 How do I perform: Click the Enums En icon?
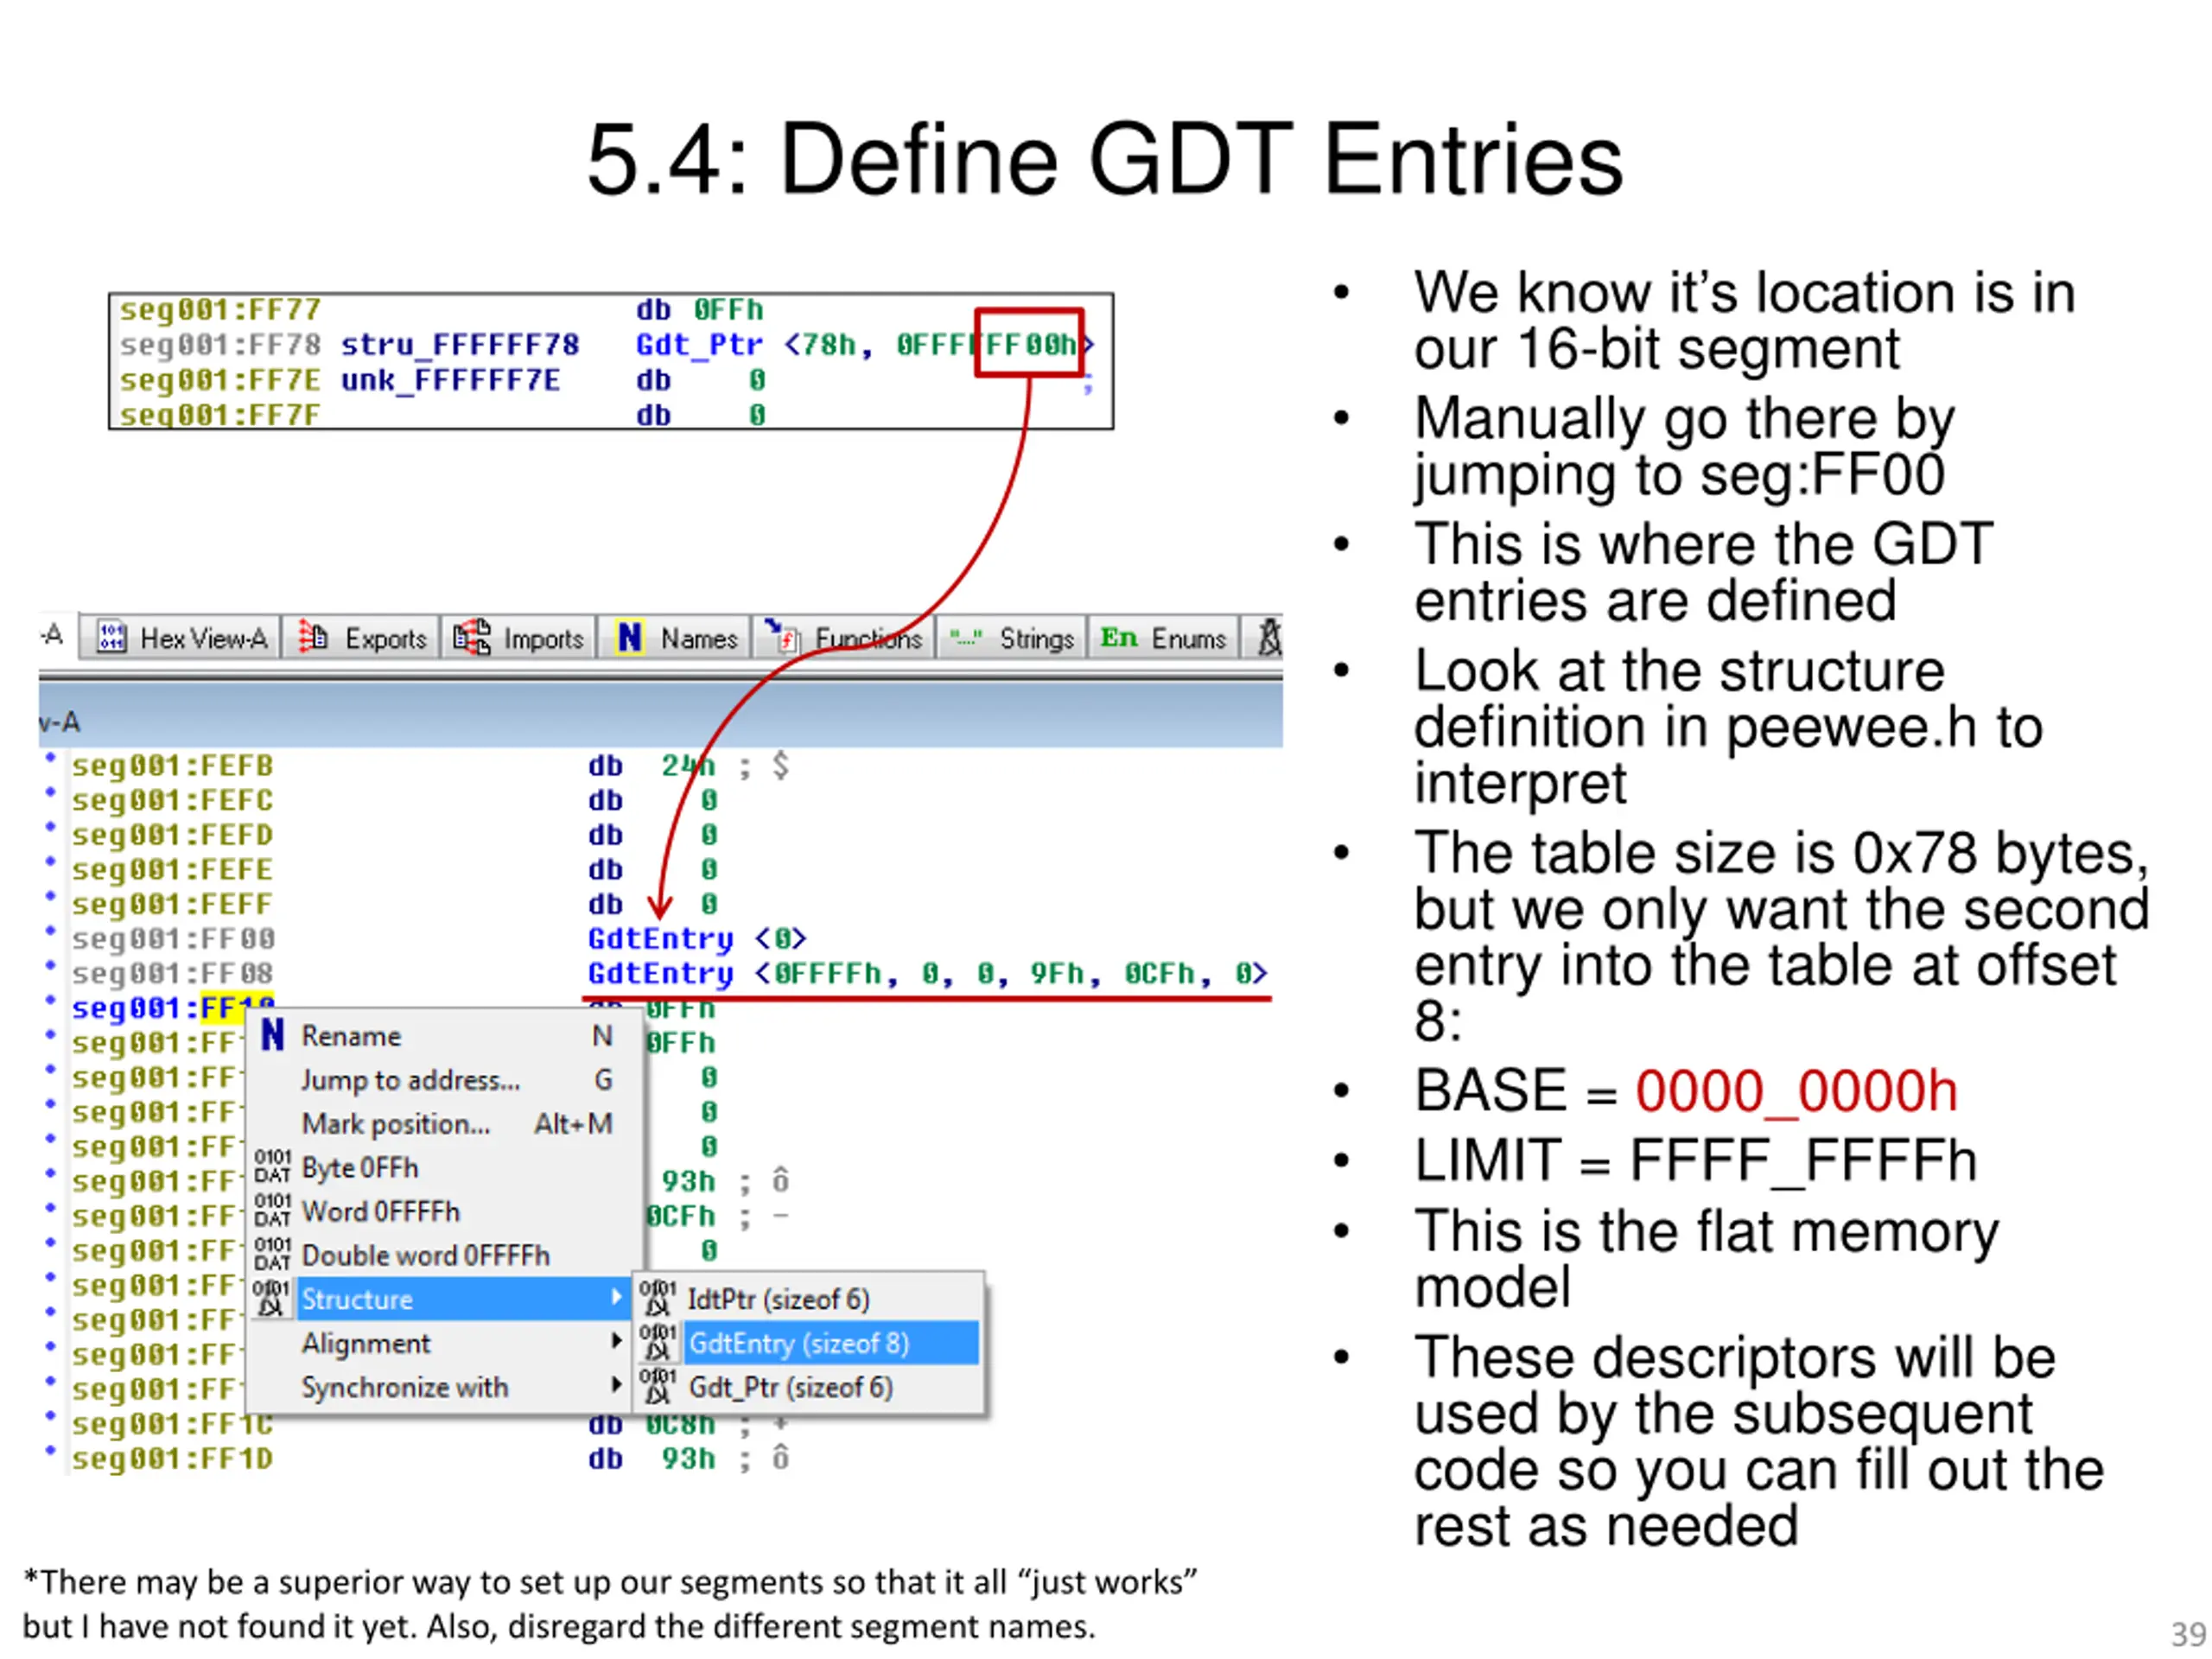coord(1119,637)
